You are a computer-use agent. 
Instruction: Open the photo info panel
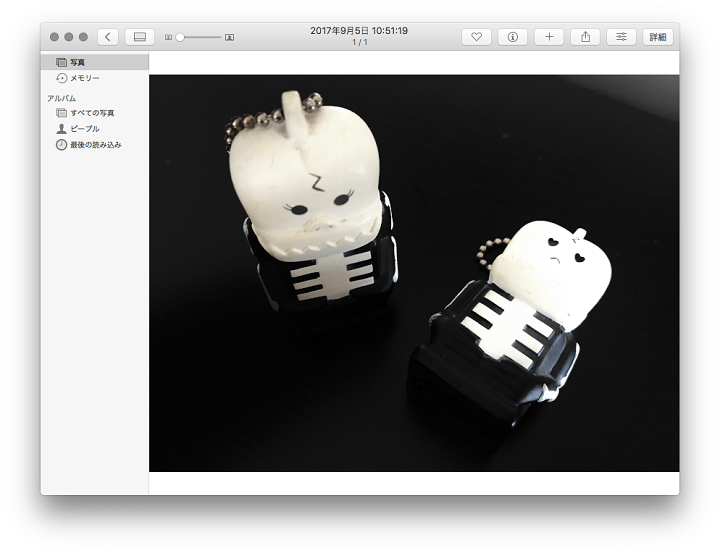512,37
